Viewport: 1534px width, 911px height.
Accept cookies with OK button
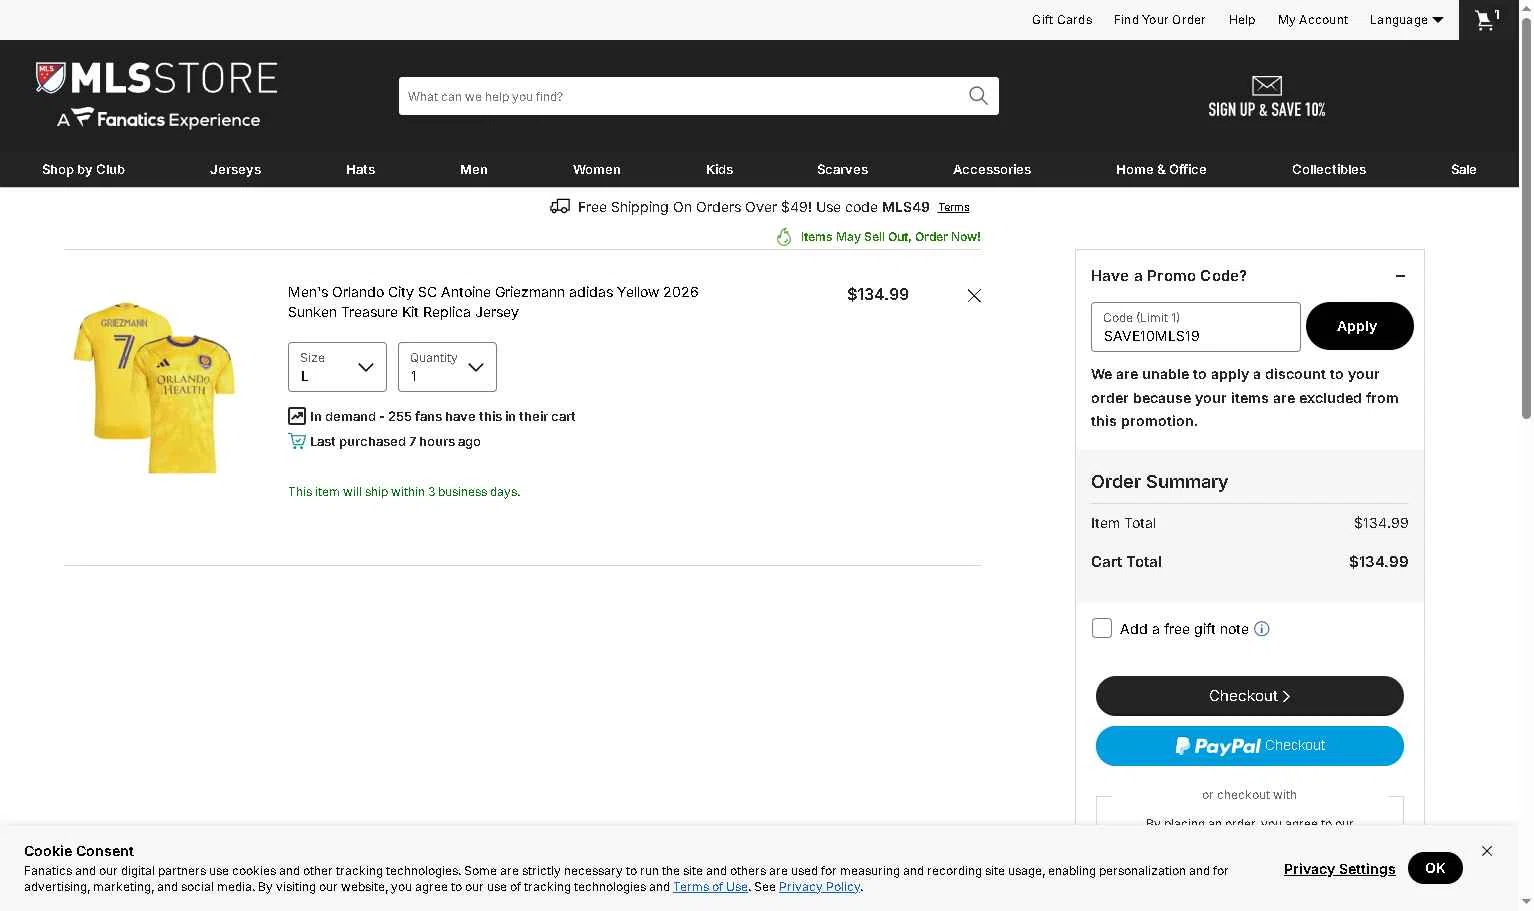tap(1435, 868)
